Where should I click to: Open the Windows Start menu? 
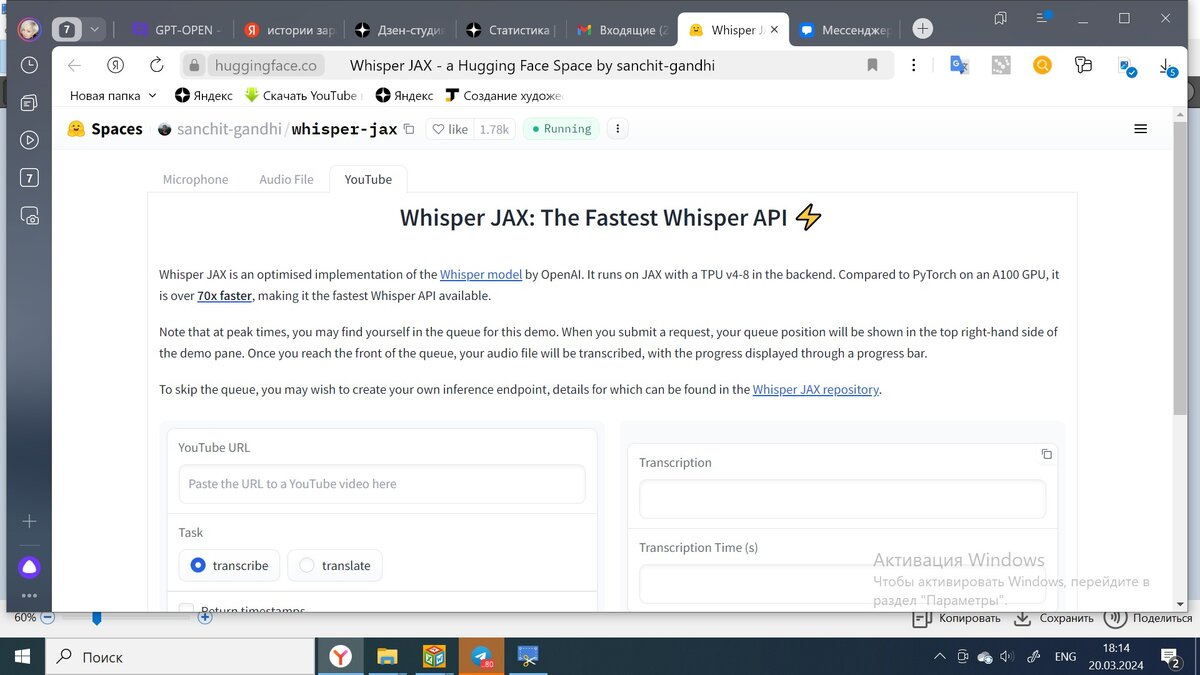click(x=22, y=657)
